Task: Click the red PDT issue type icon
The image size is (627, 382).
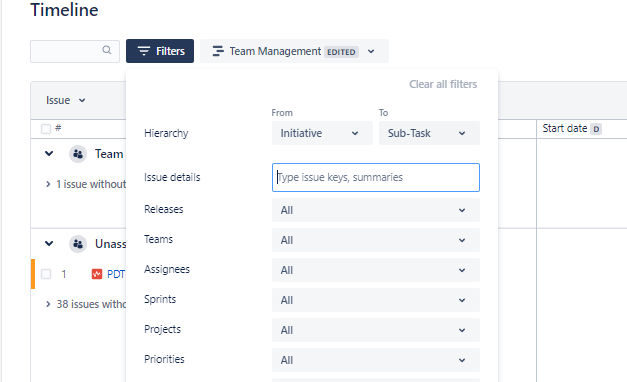Action: click(97, 274)
